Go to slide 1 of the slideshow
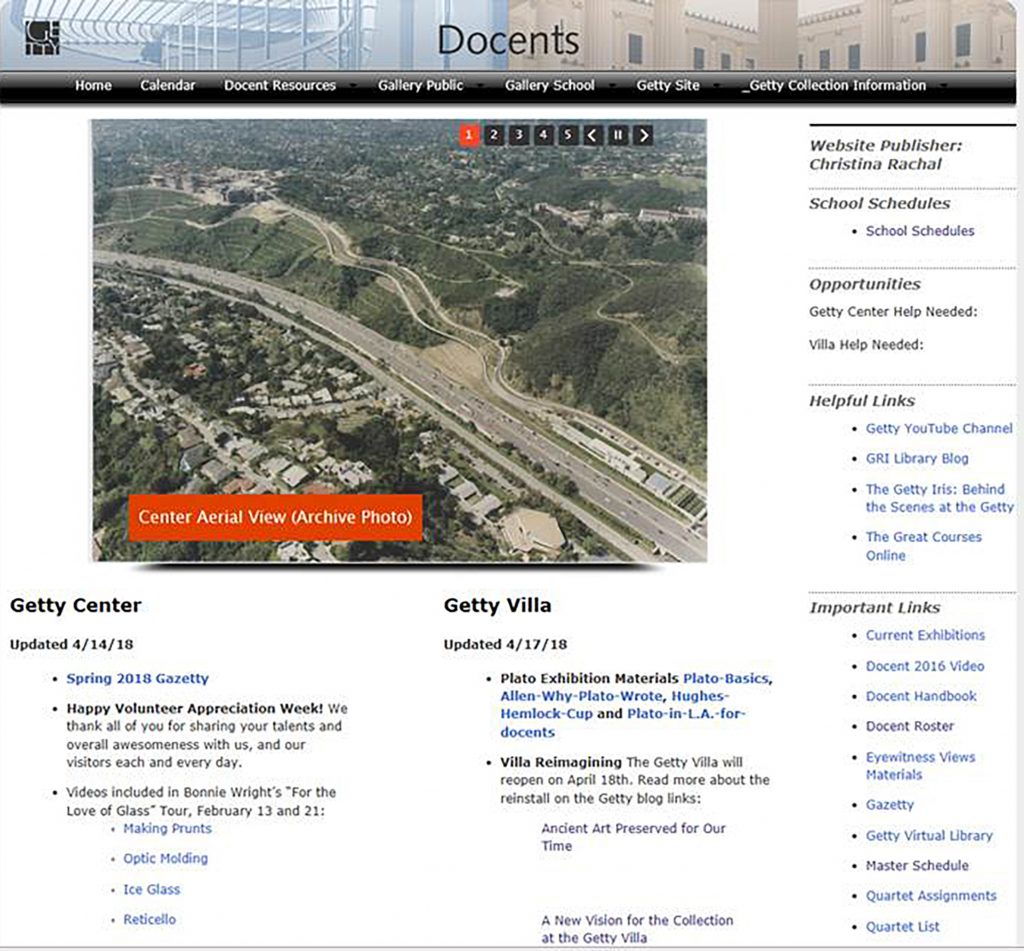The image size is (1024, 951). 469,135
